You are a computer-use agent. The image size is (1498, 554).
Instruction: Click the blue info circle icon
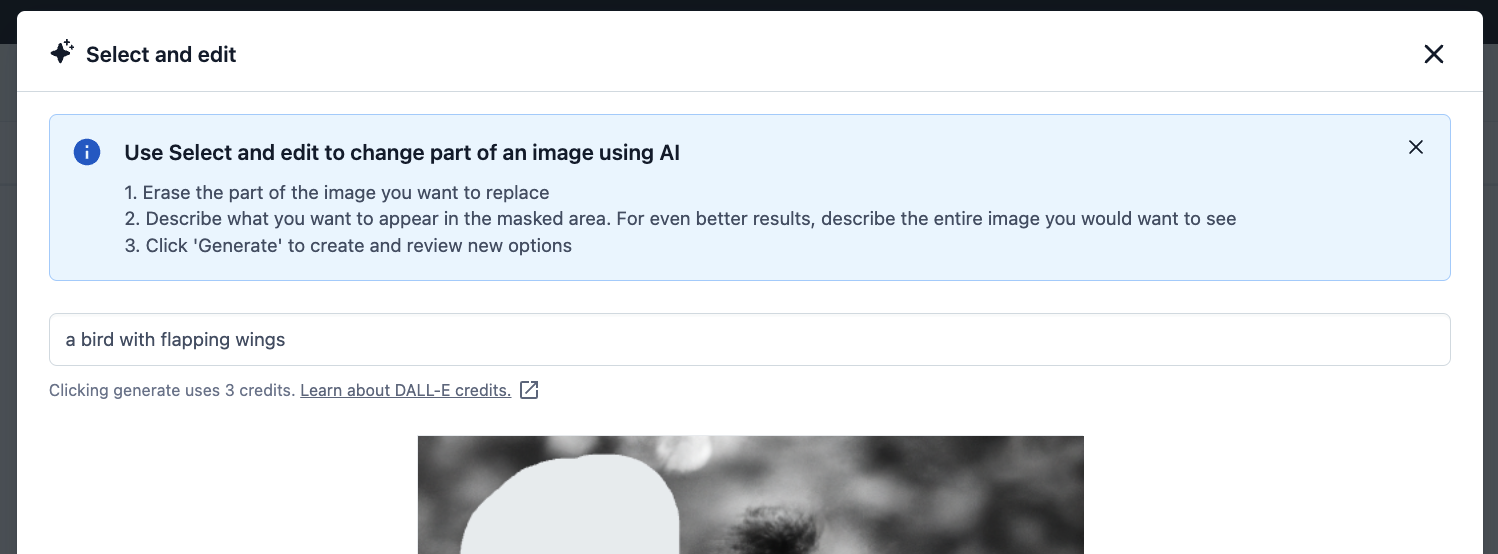point(87,152)
